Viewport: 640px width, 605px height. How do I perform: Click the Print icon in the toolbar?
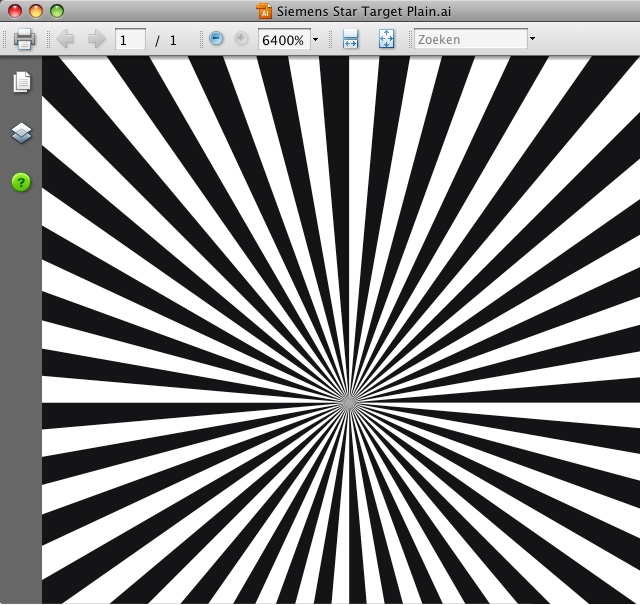(25, 40)
